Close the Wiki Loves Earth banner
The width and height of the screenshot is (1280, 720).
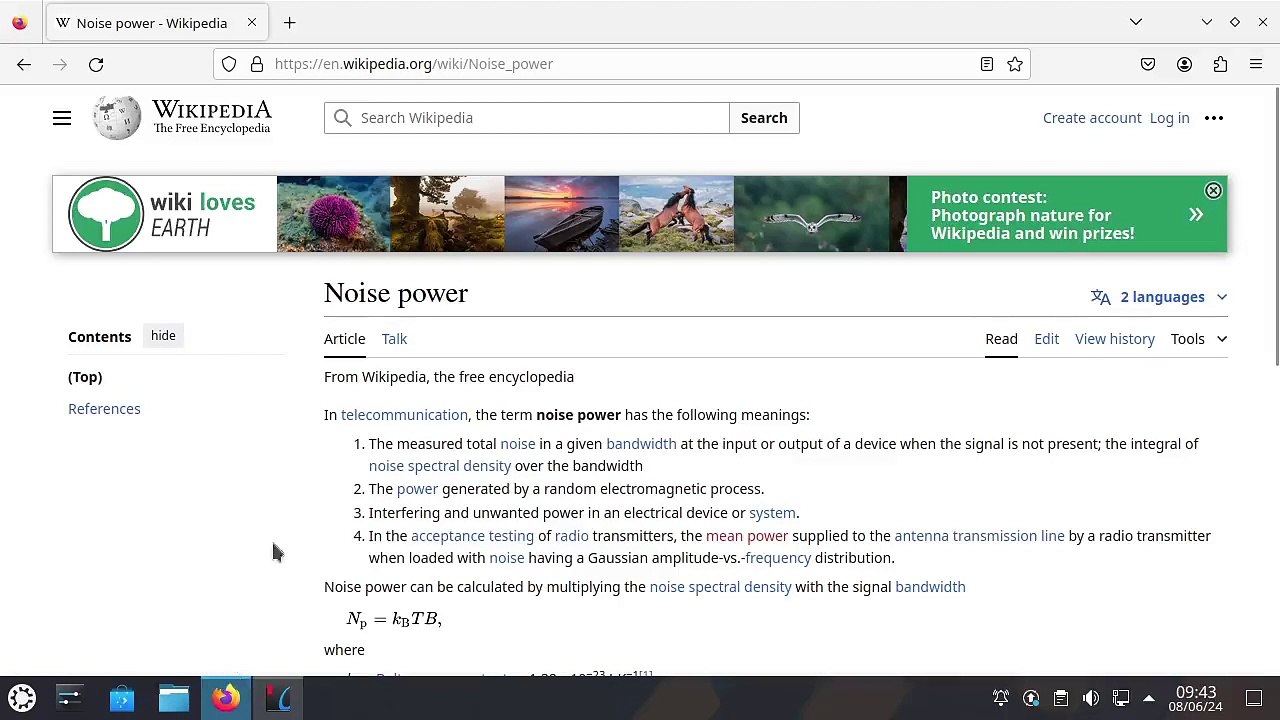click(1213, 191)
